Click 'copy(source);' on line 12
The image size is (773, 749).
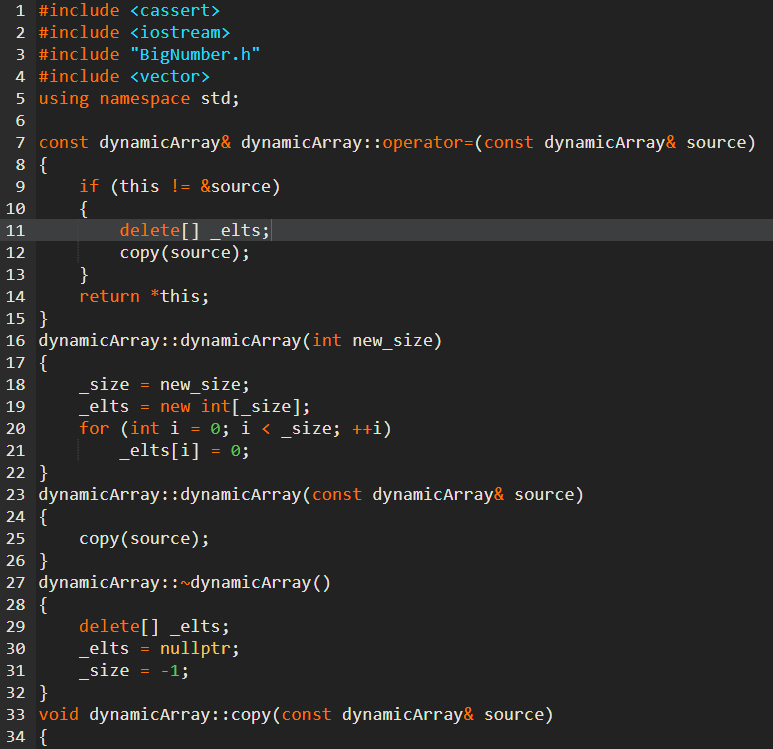(185, 252)
